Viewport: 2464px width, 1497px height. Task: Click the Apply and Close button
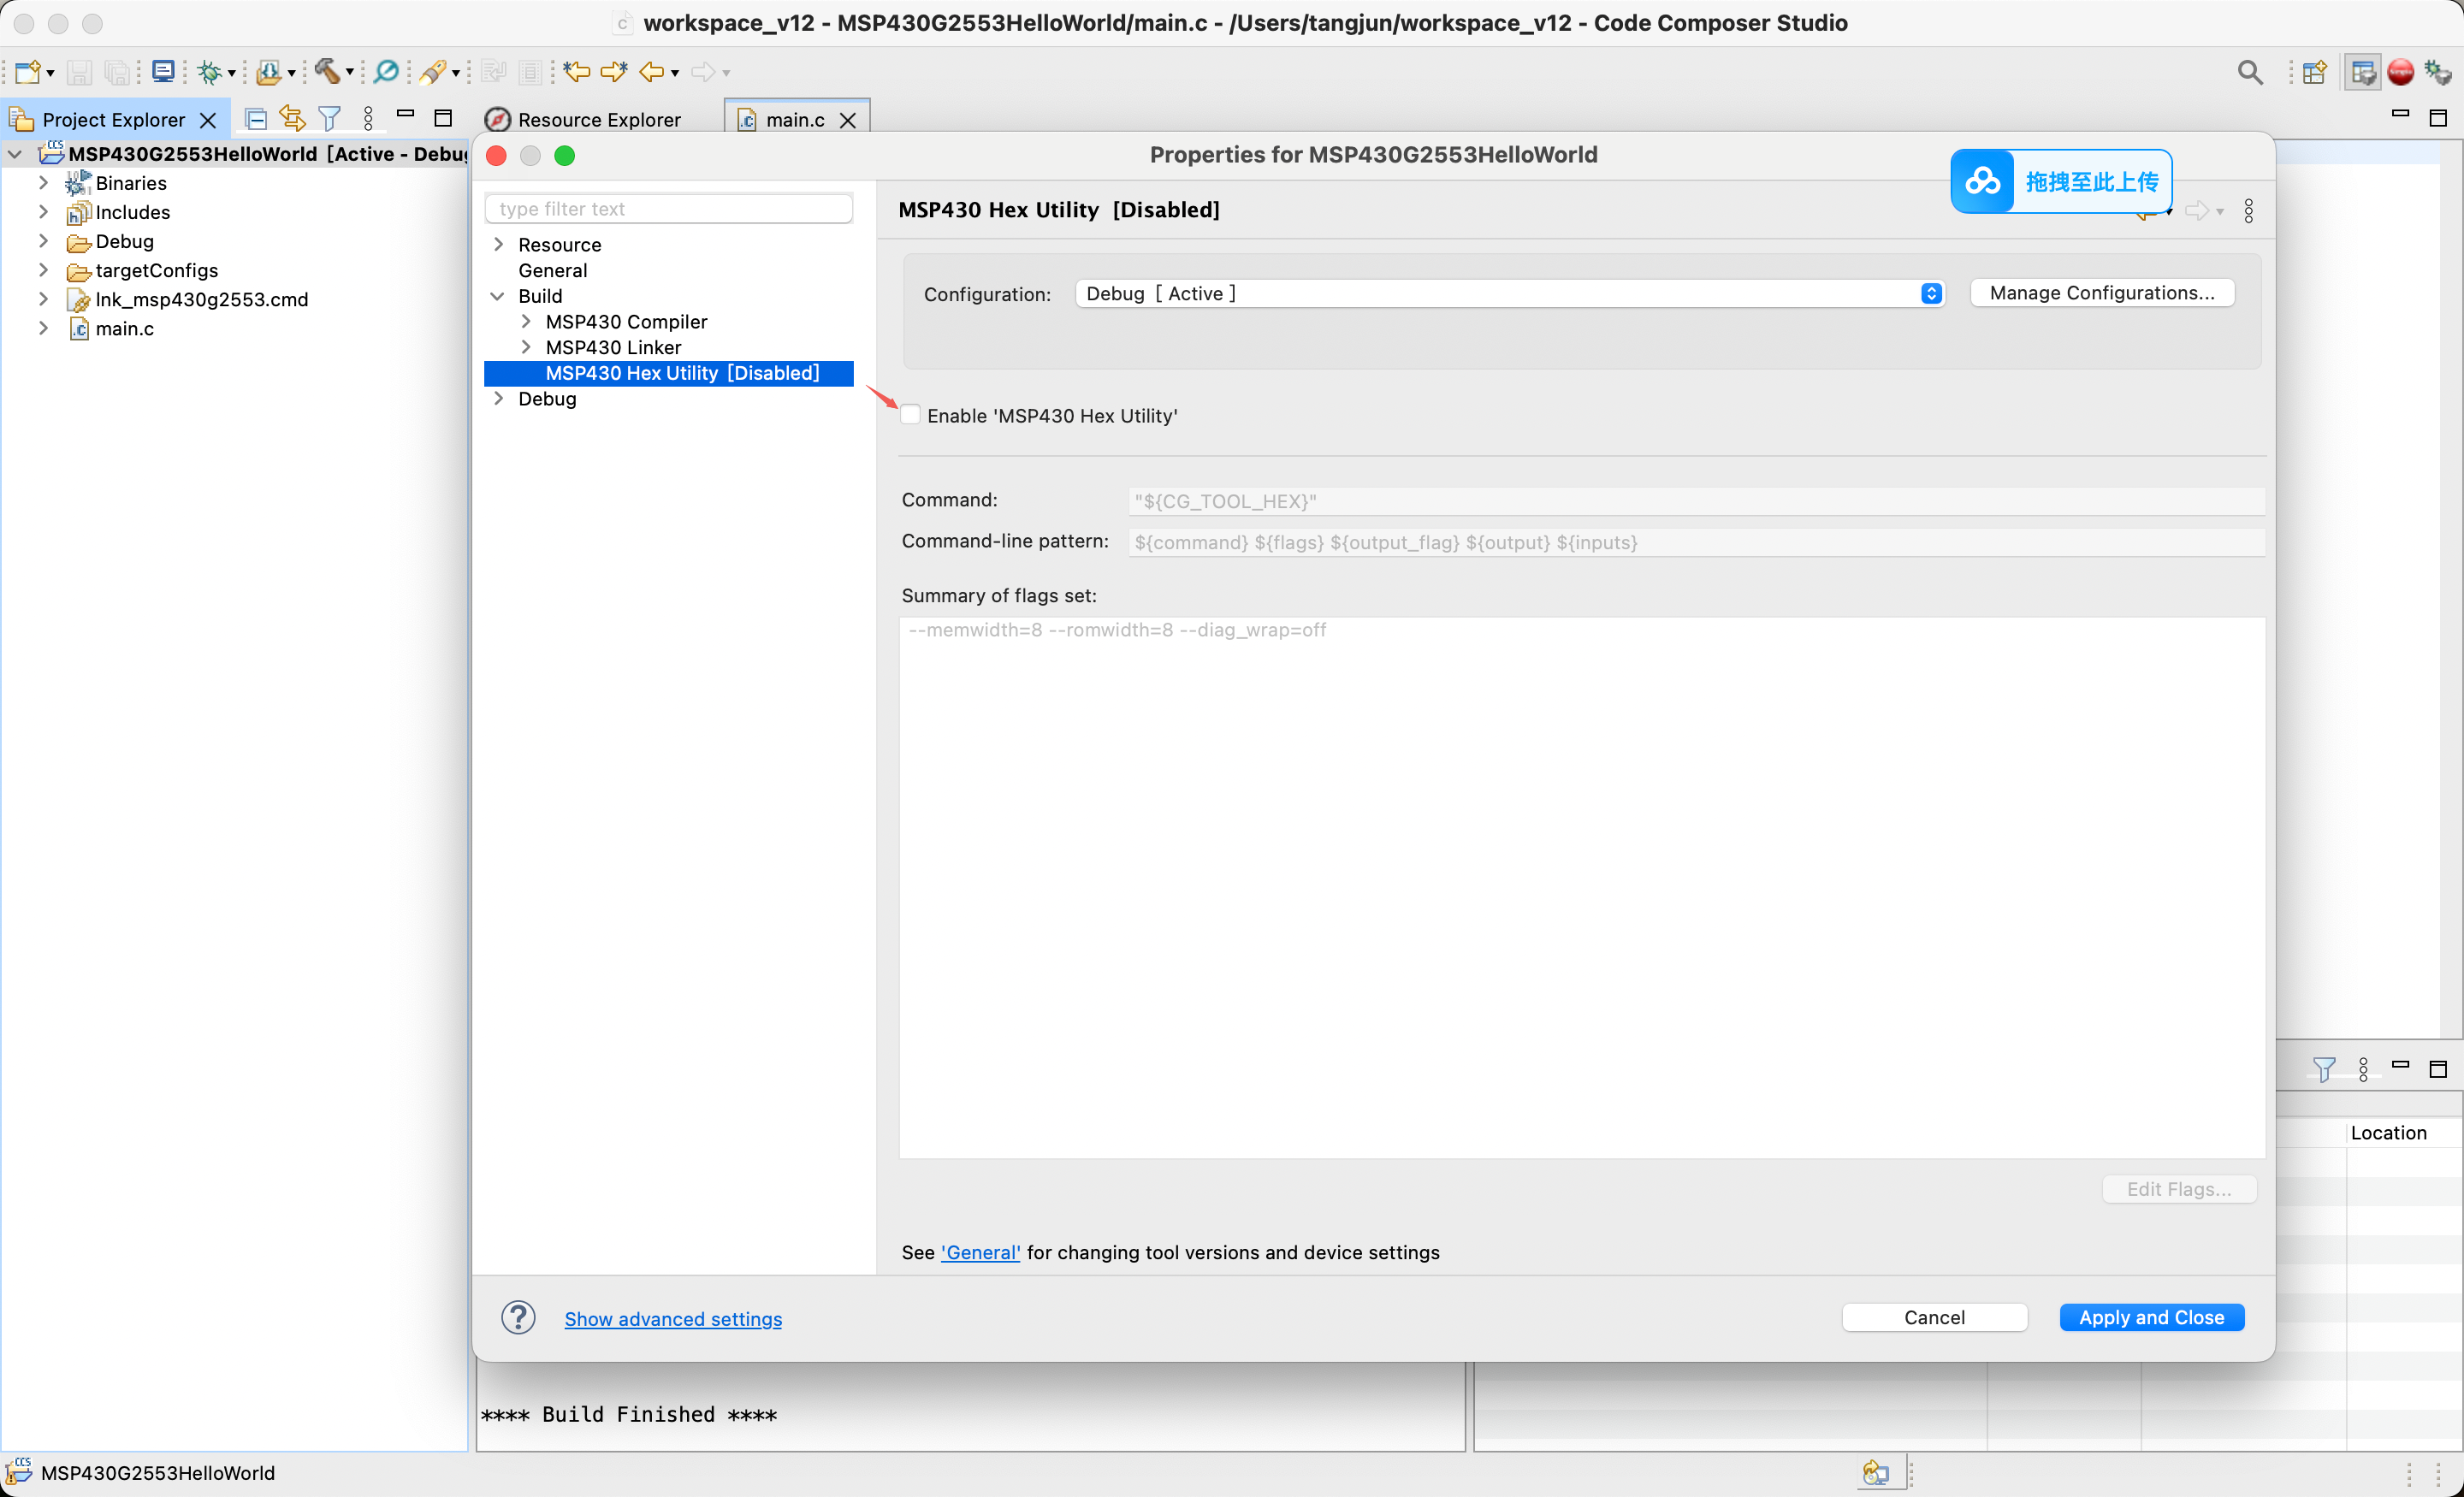[x=2151, y=1317]
